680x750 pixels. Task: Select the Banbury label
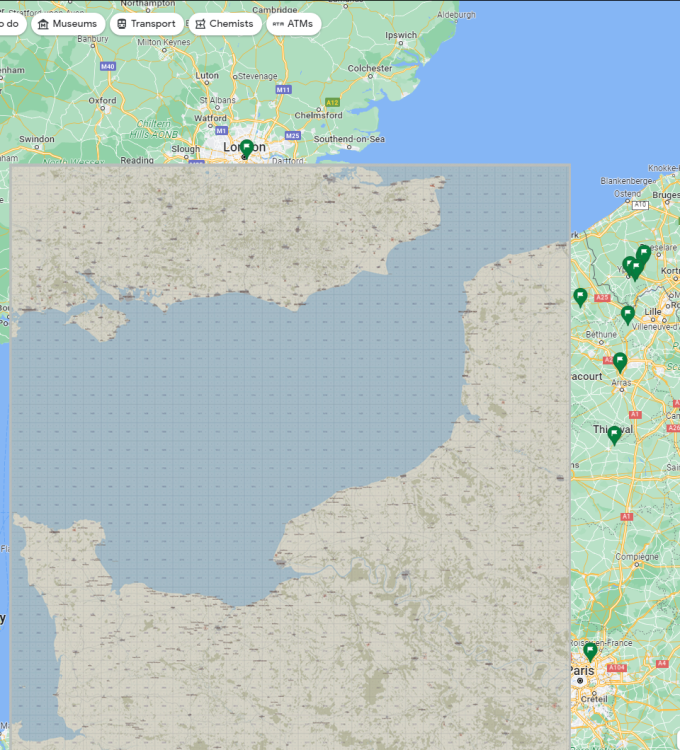pos(93,39)
